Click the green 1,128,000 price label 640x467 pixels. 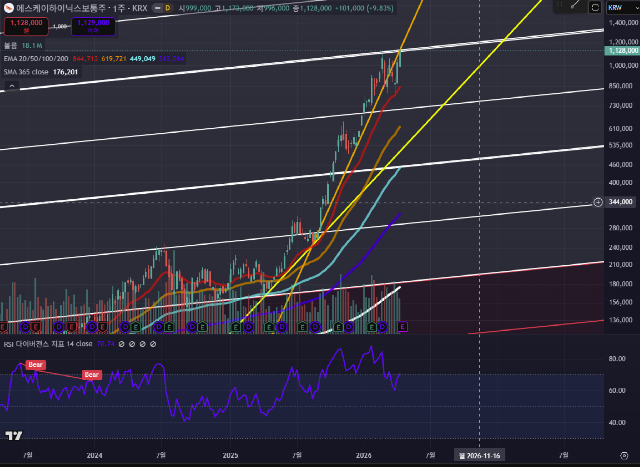pos(622,51)
